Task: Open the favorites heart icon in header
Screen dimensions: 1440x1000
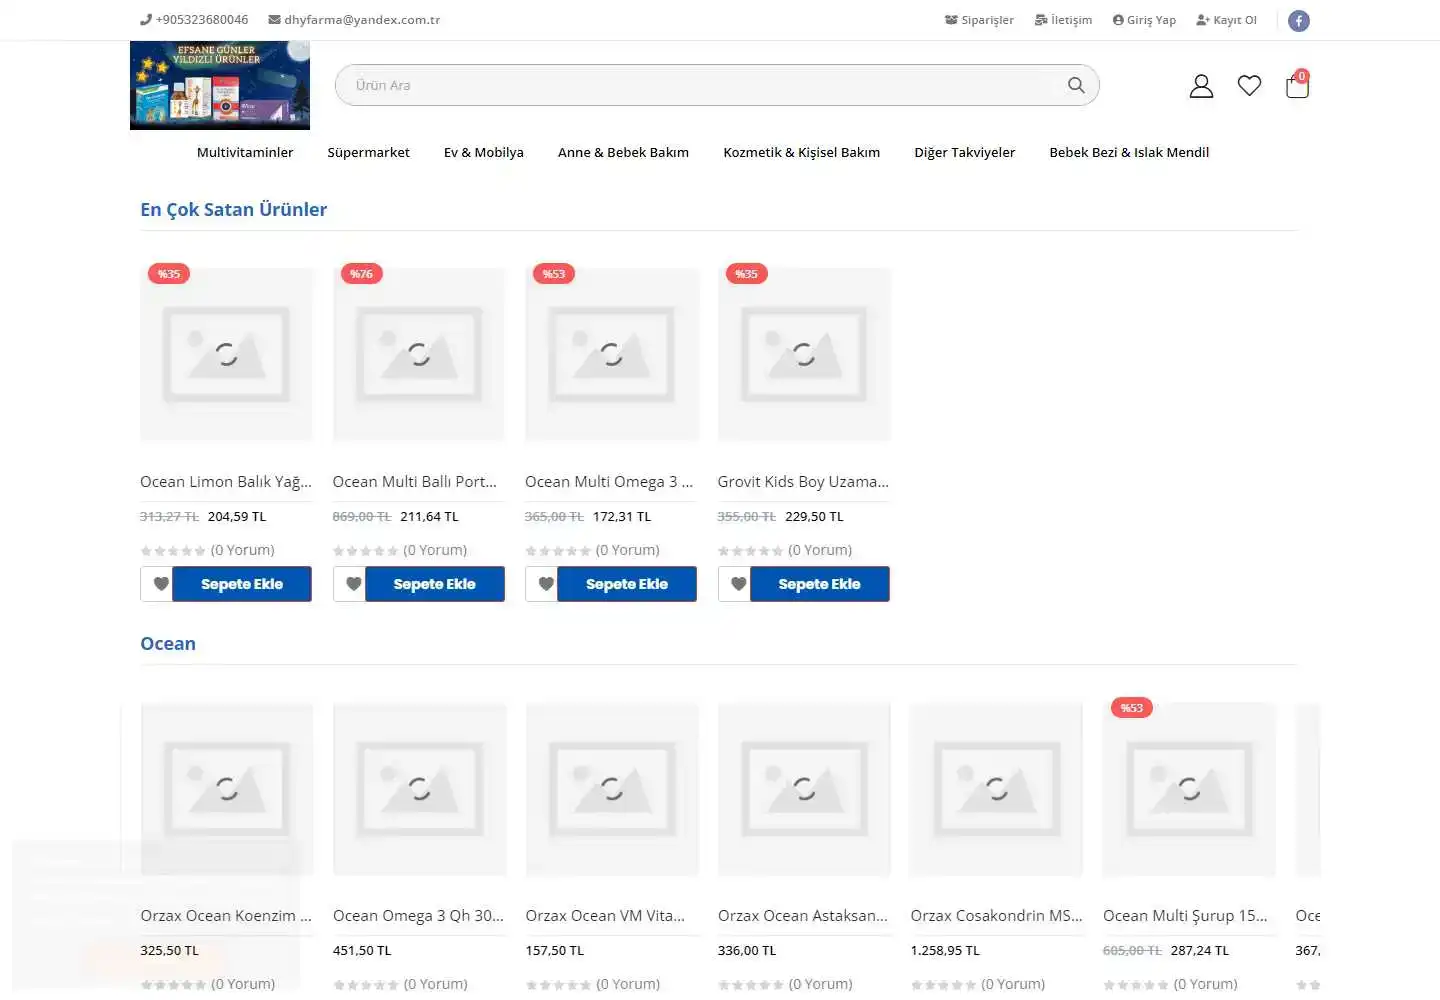Action: (1249, 86)
